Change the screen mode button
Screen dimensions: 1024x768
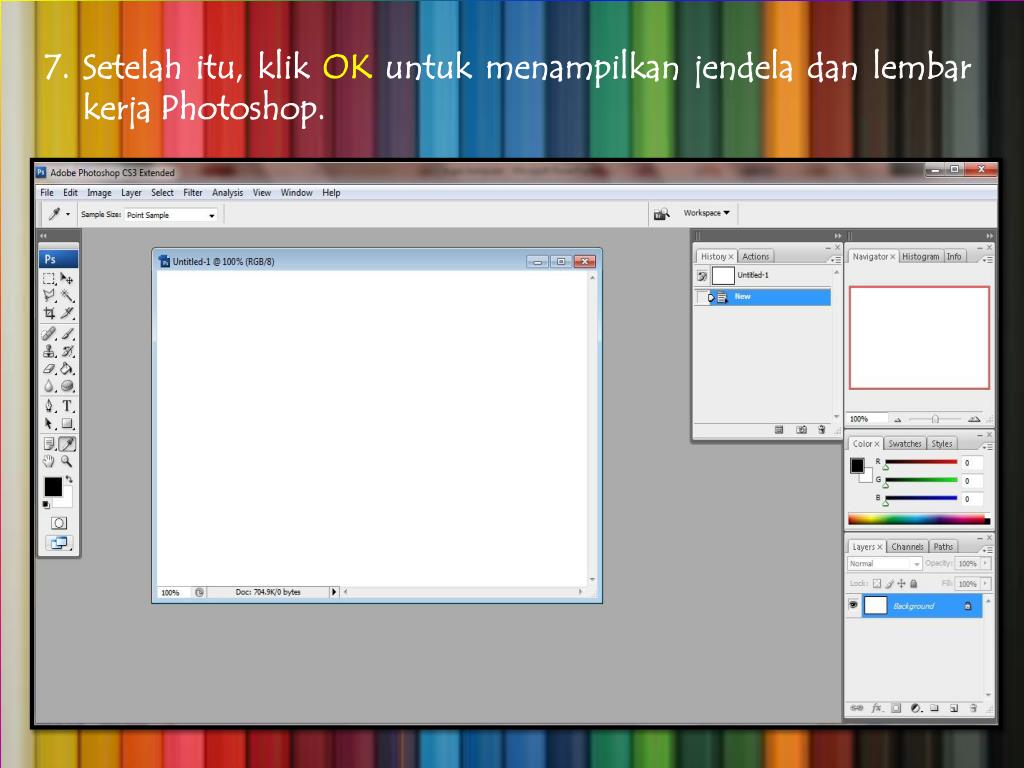[x=59, y=543]
